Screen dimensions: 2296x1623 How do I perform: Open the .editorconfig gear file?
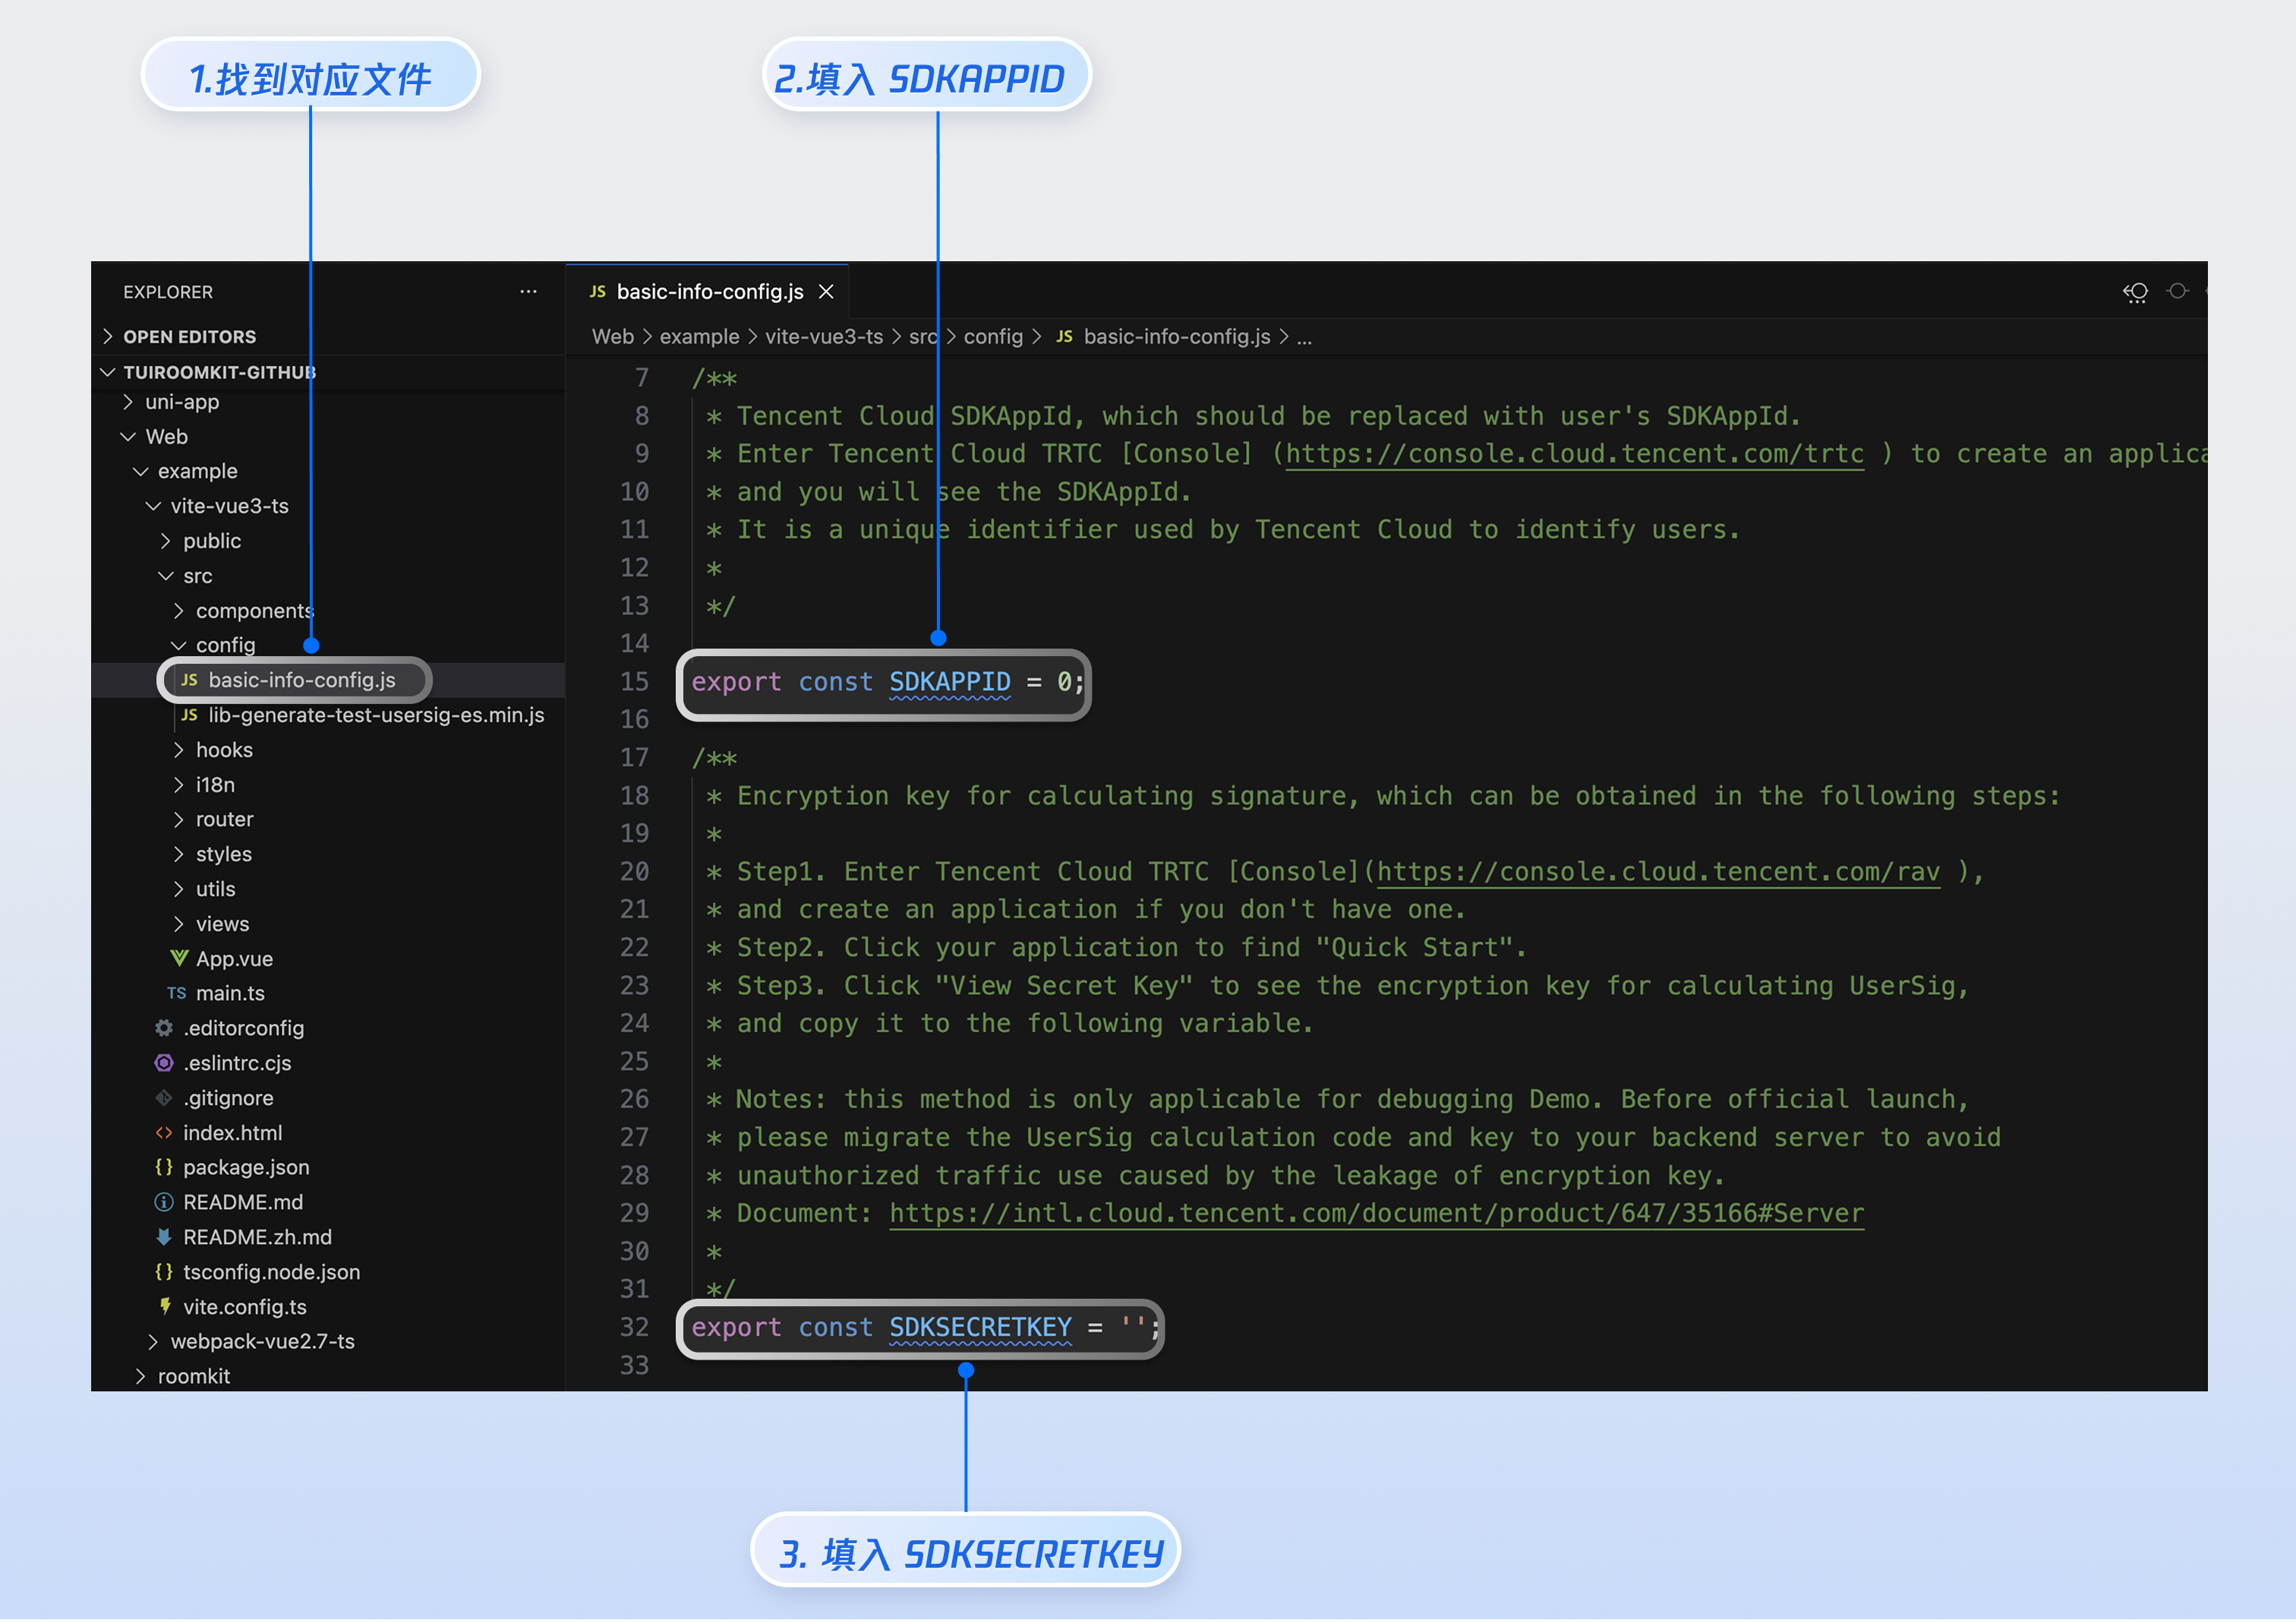pos(243,1028)
